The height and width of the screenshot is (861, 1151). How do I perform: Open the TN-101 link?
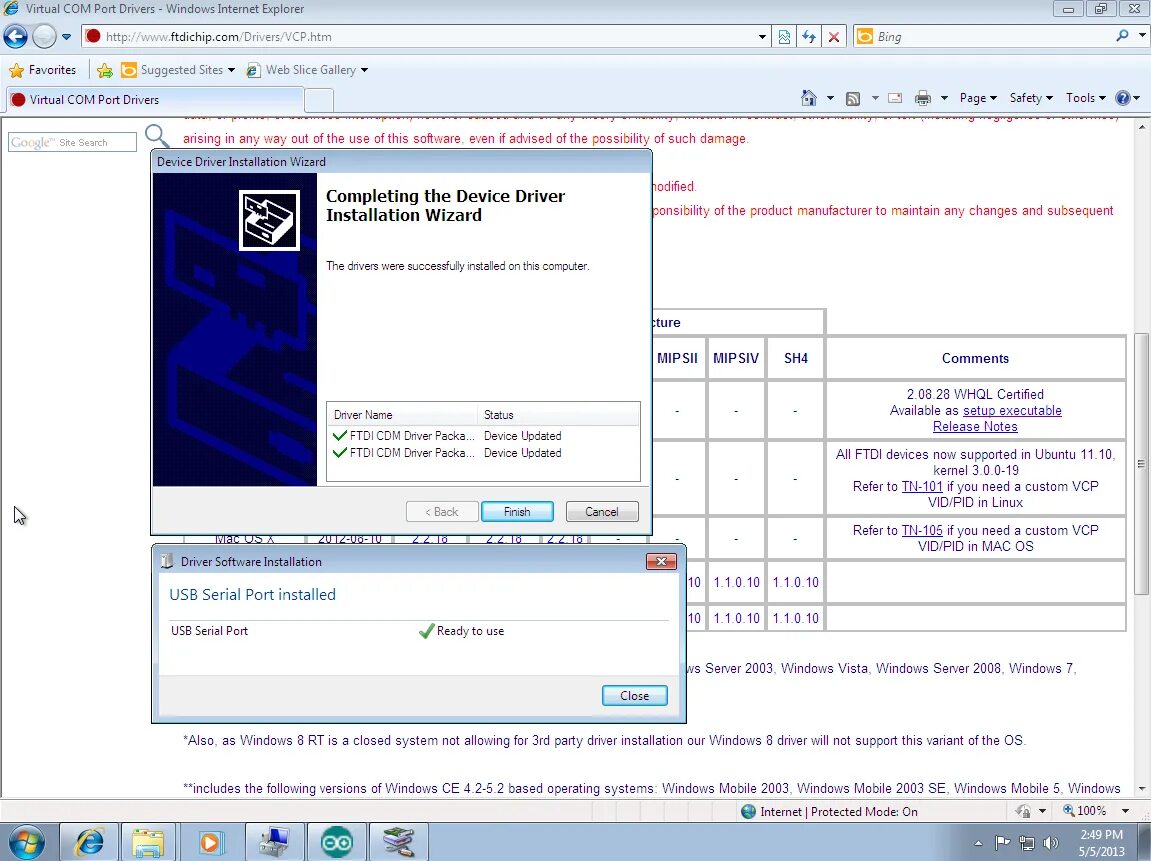pyautogui.click(x=922, y=487)
